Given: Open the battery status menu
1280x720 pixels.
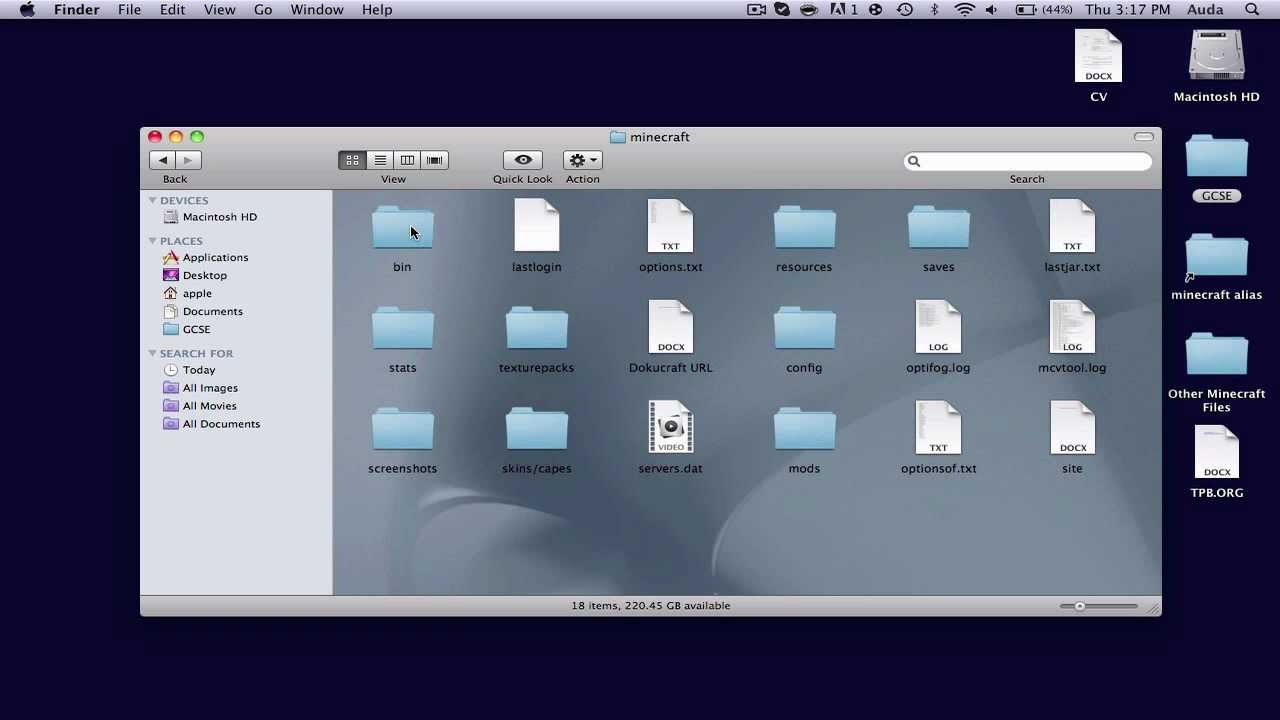Looking at the screenshot, I should coord(1043,10).
